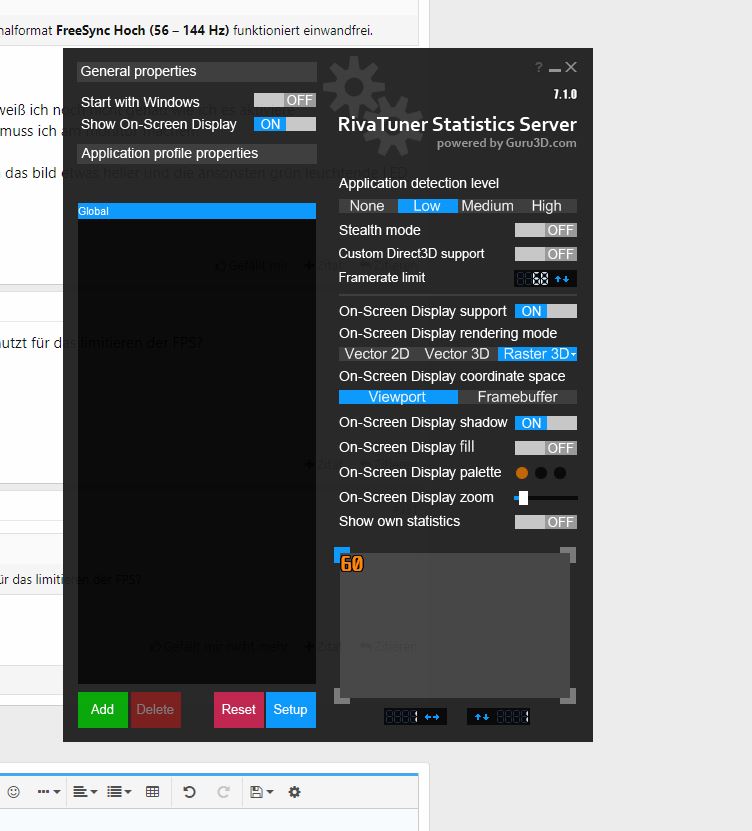Viewport: 752px width, 831px height.
Task: Enable Stealth mode switch
Action: (x=545, y=230)
